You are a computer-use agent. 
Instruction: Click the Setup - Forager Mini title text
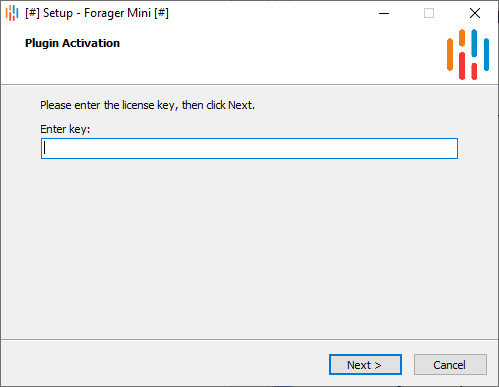pyautogui.click(x=97, y=13)
